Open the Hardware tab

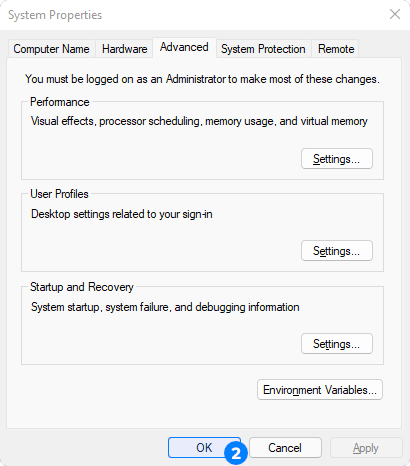[124, 49]
